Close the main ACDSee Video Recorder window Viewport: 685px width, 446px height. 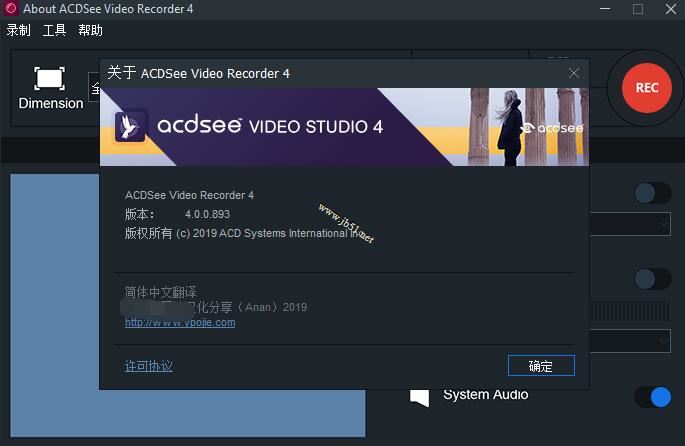[x=671, y=9]
